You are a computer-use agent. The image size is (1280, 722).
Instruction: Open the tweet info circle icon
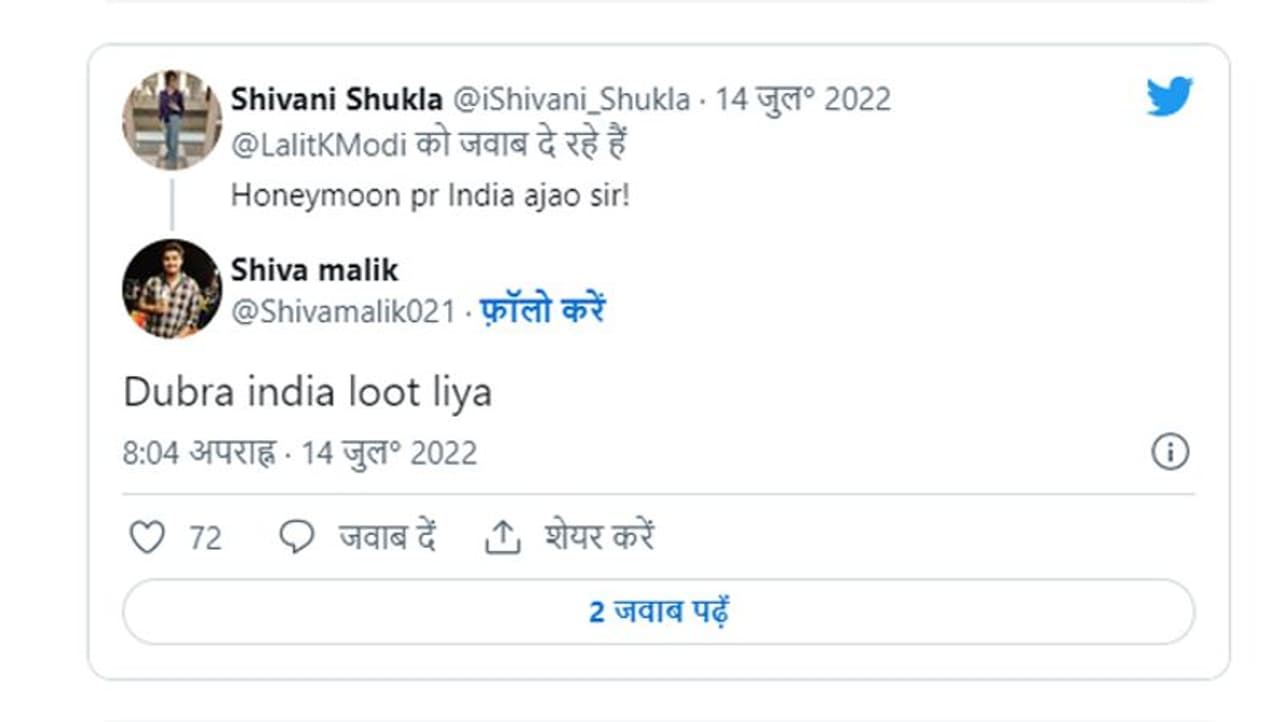(1170, 452)
